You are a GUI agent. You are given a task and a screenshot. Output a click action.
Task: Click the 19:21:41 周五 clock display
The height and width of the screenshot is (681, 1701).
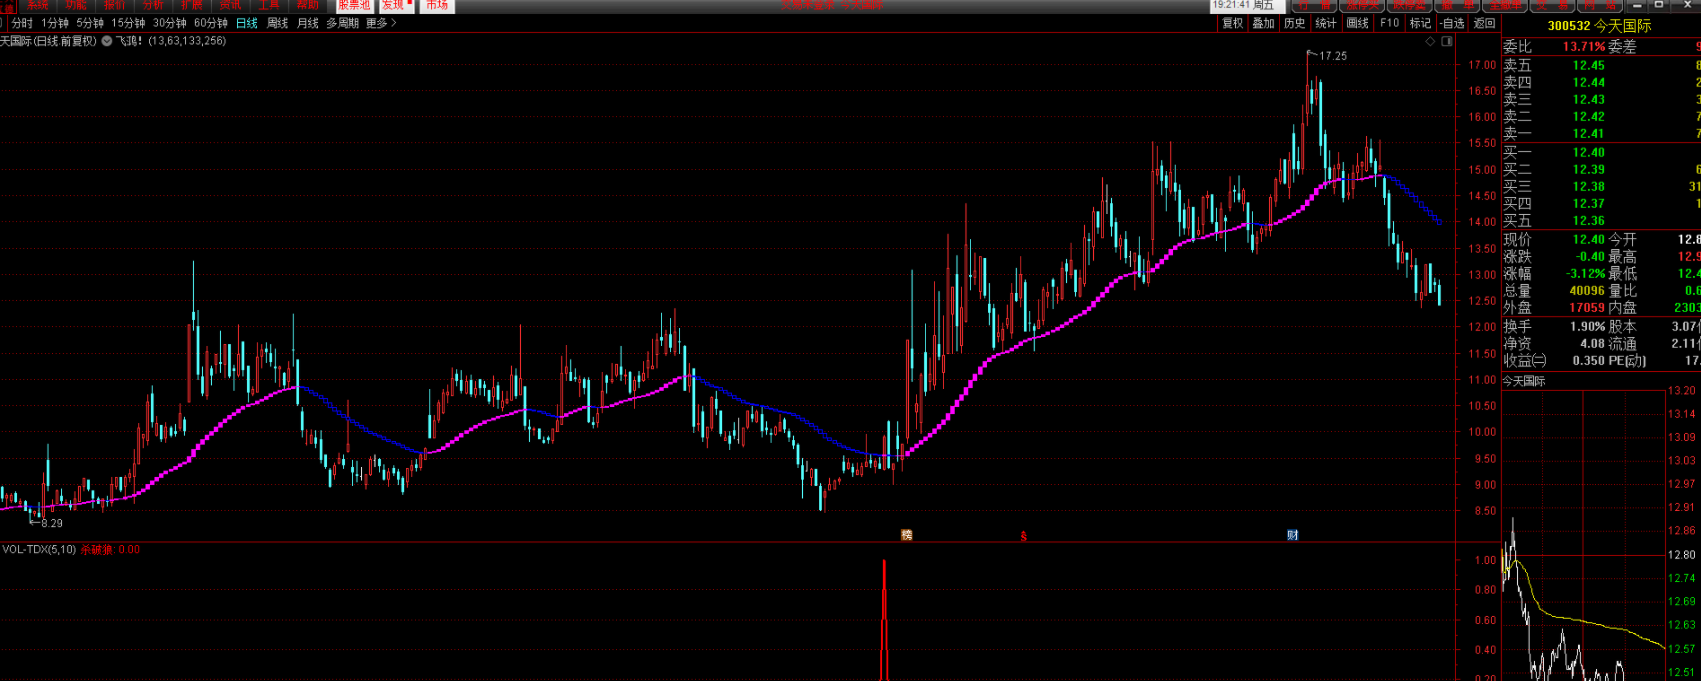coord(1243,5)
